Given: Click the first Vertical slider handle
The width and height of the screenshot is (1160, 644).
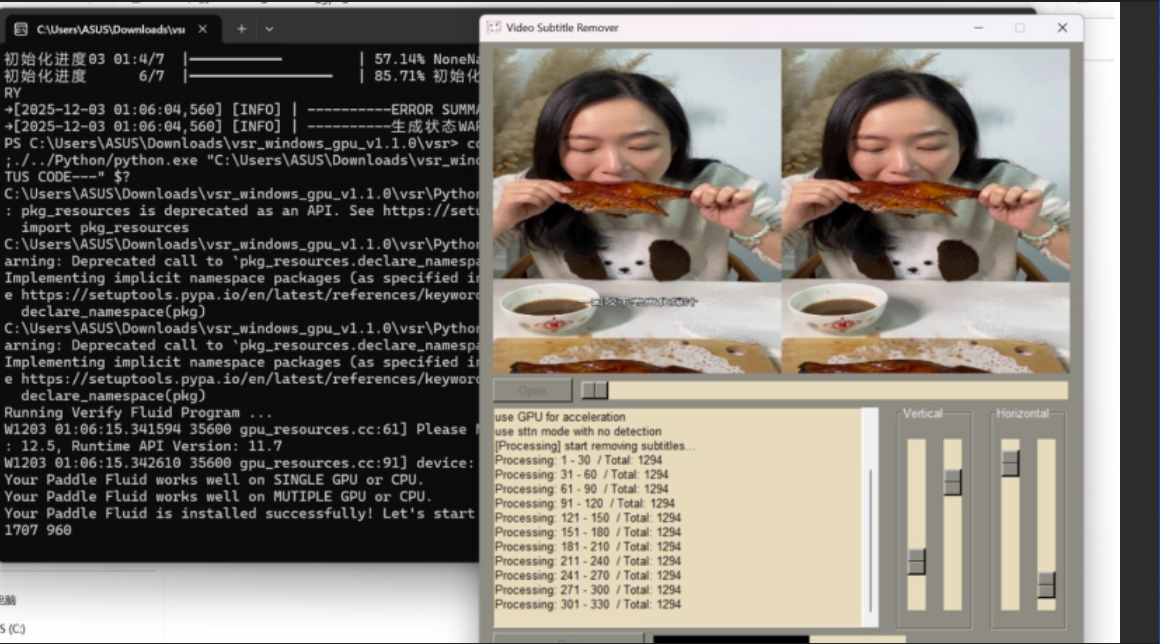Looking at the screenshot, I should click(x=916, y=562).
